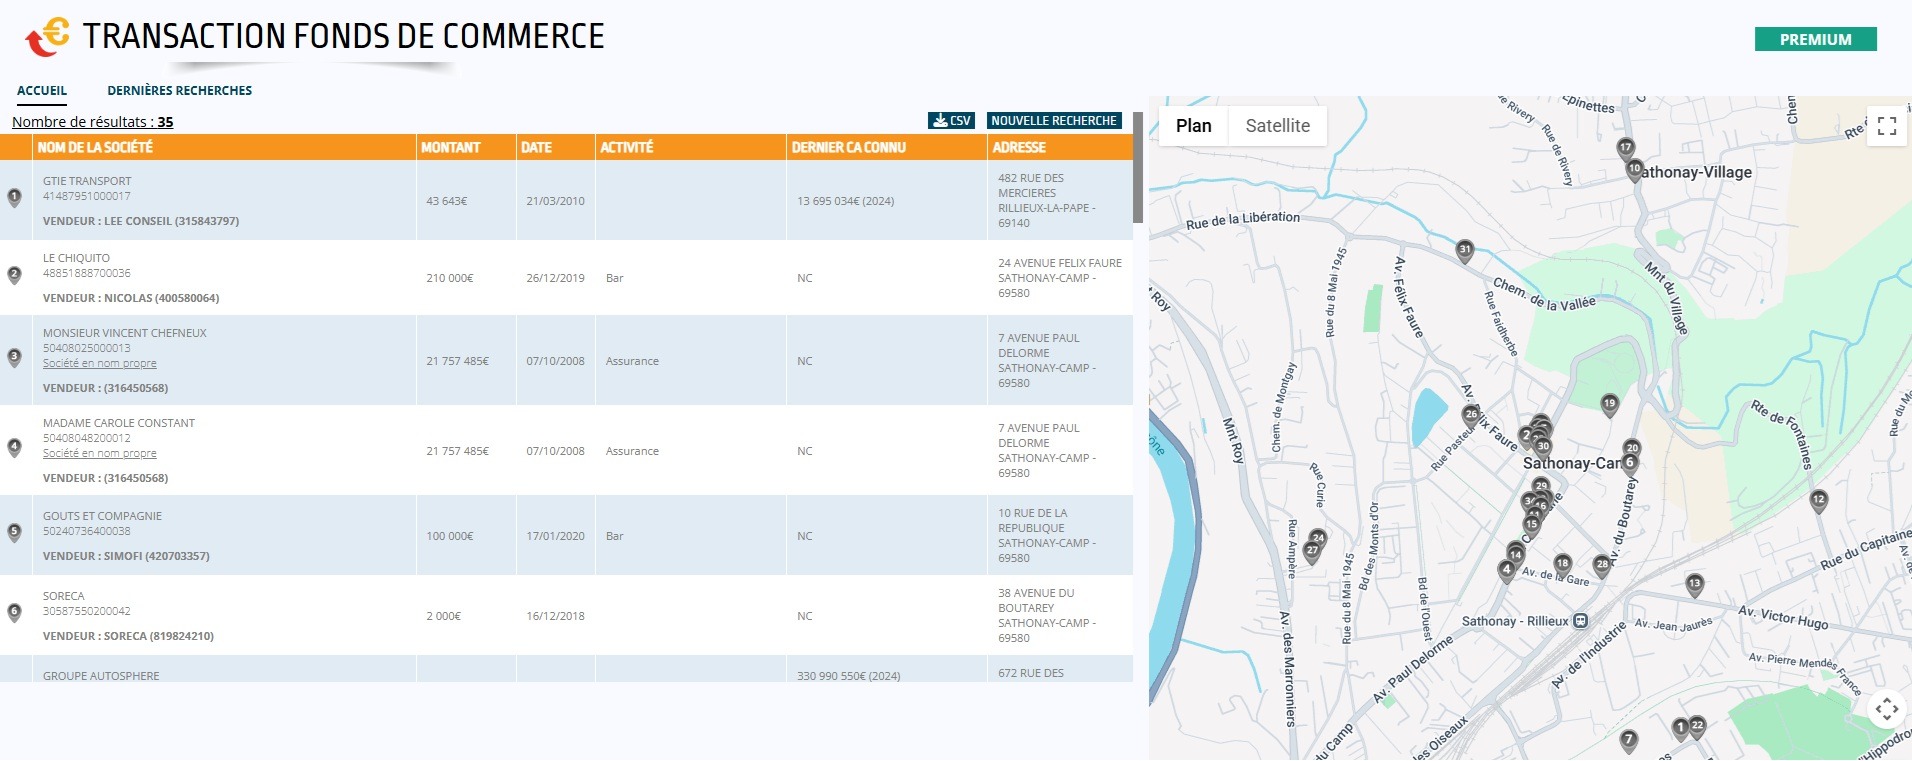Select map pin 18 near Av. de la Gare

(1562, 565)
